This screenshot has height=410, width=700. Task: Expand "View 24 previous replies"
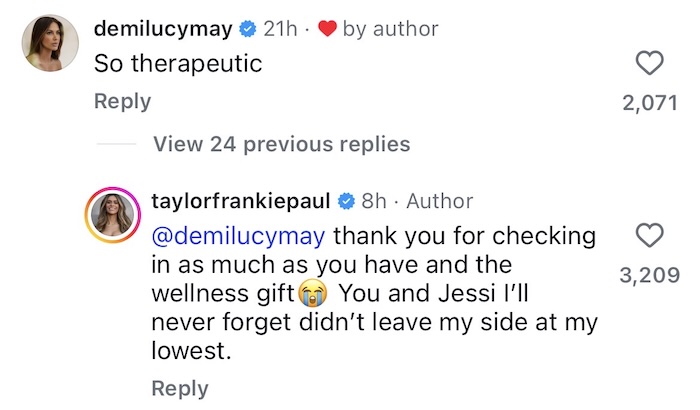[x=281, y=144]
